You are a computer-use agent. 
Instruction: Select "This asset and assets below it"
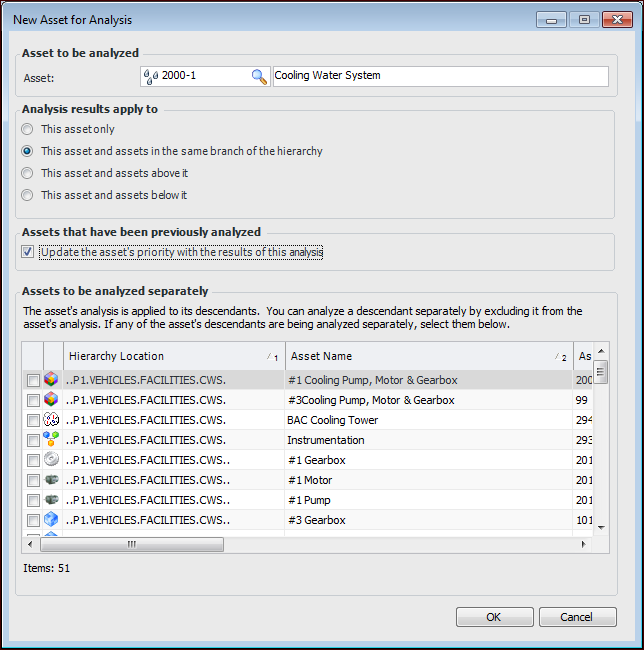(x=28, y=195)
